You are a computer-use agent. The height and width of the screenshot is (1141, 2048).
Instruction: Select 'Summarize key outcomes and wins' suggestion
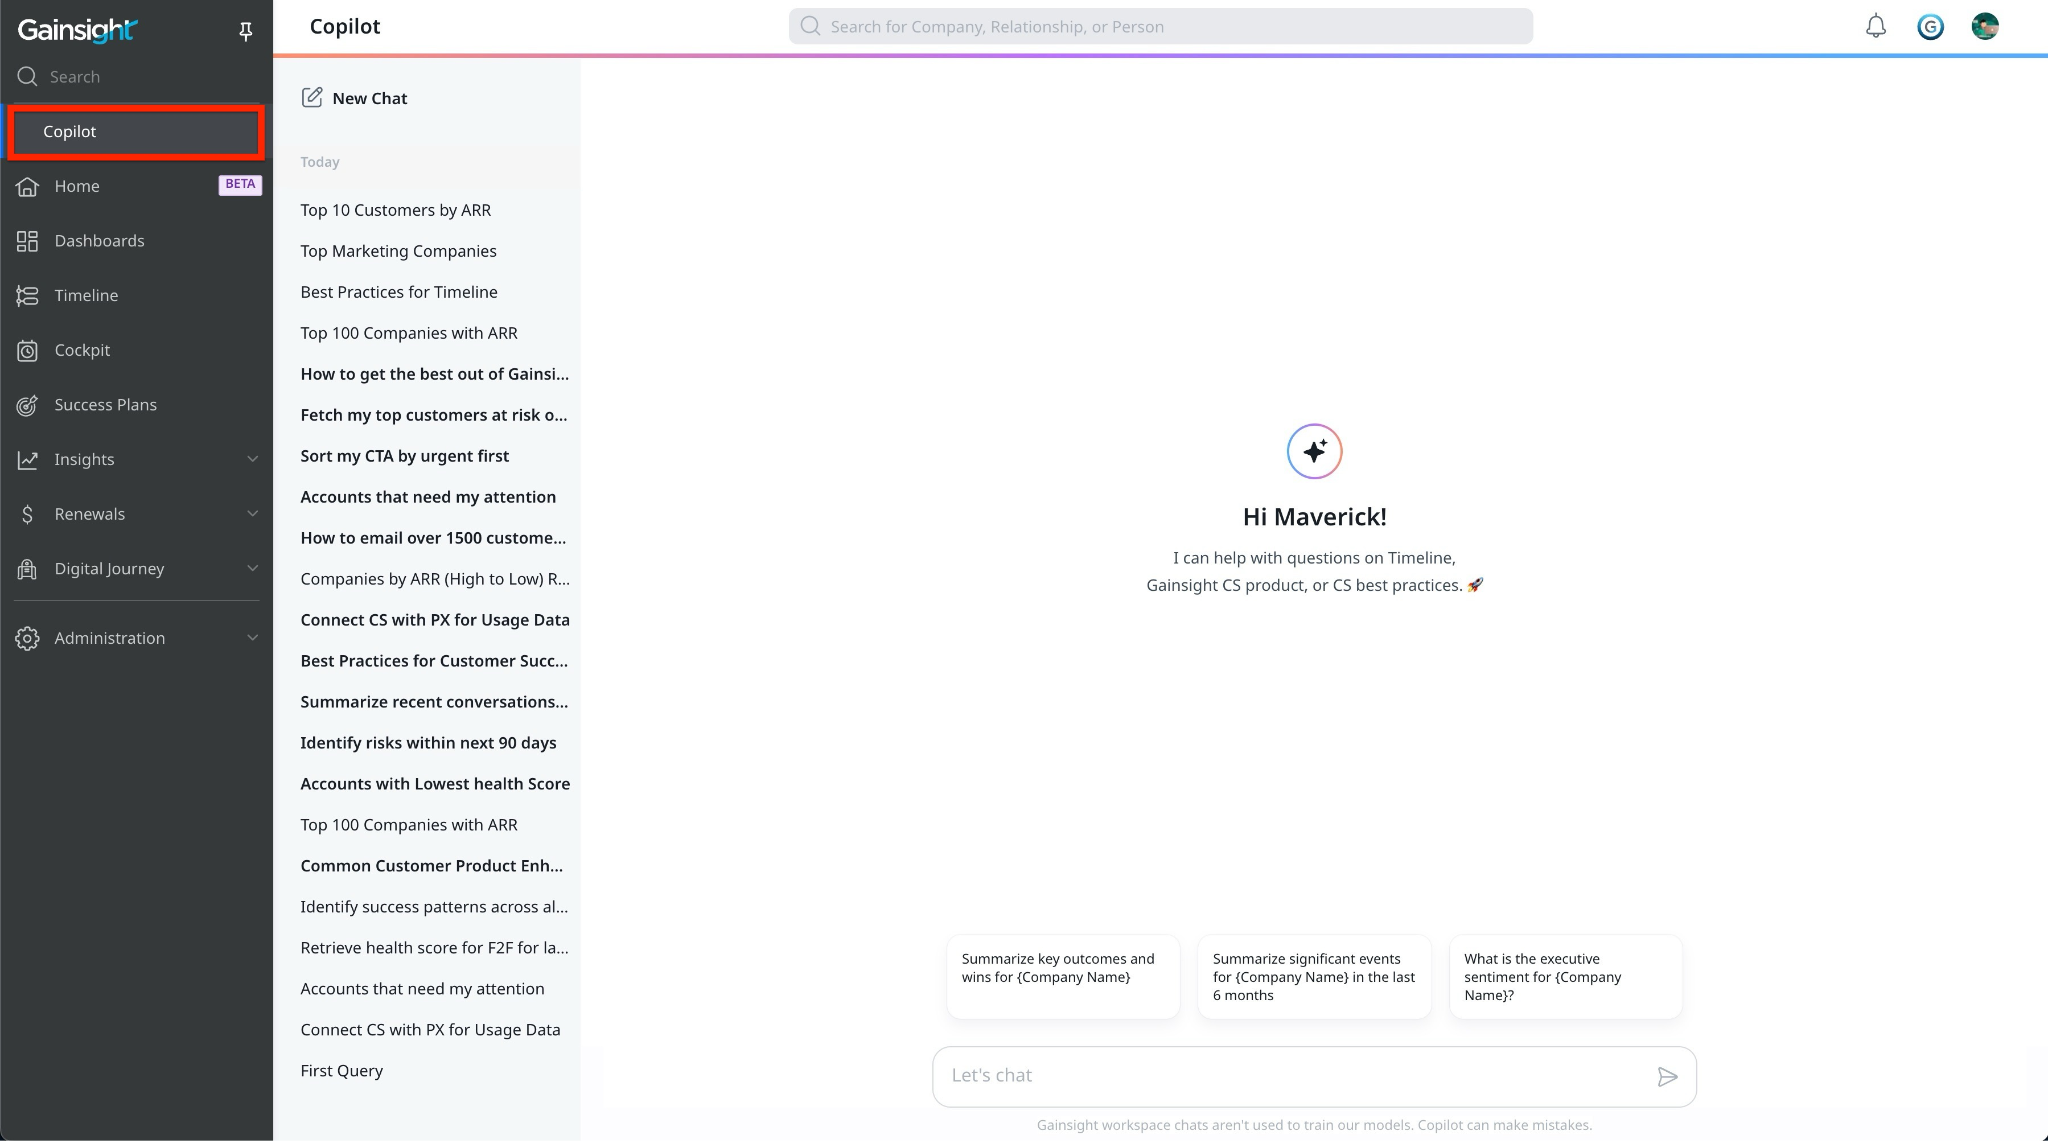1063,977
